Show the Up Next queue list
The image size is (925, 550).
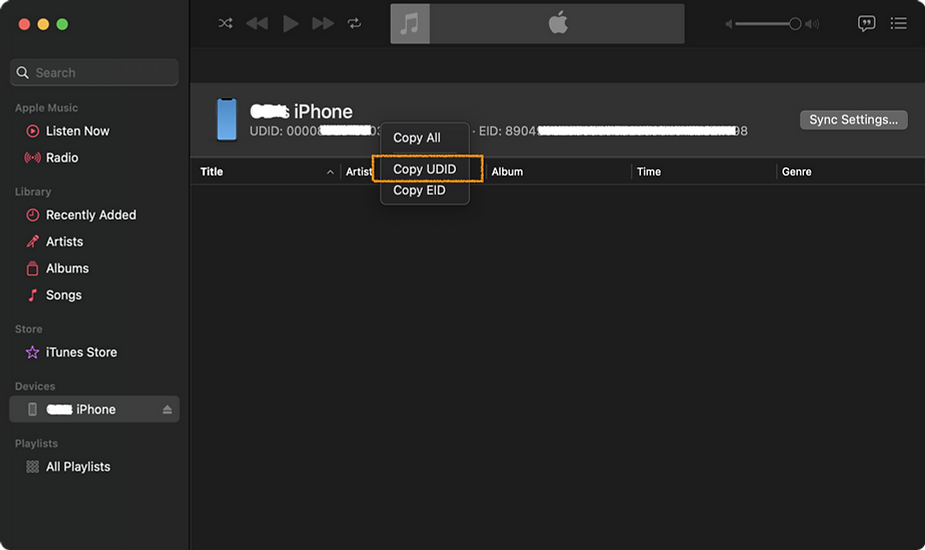pos(898,24)
